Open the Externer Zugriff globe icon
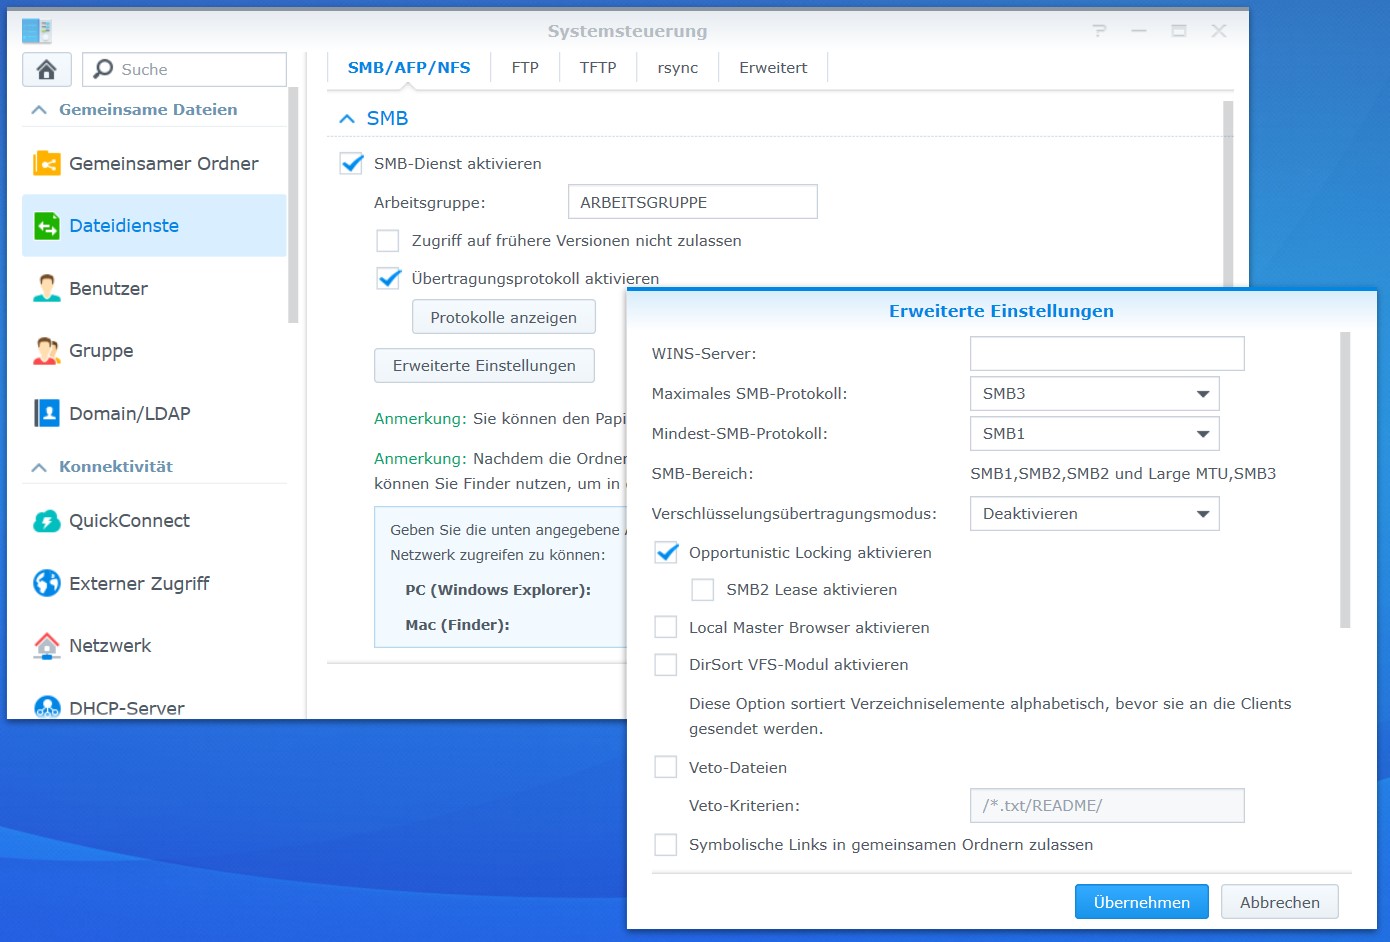Viewport: 1390px width, 942px height. 46,583
